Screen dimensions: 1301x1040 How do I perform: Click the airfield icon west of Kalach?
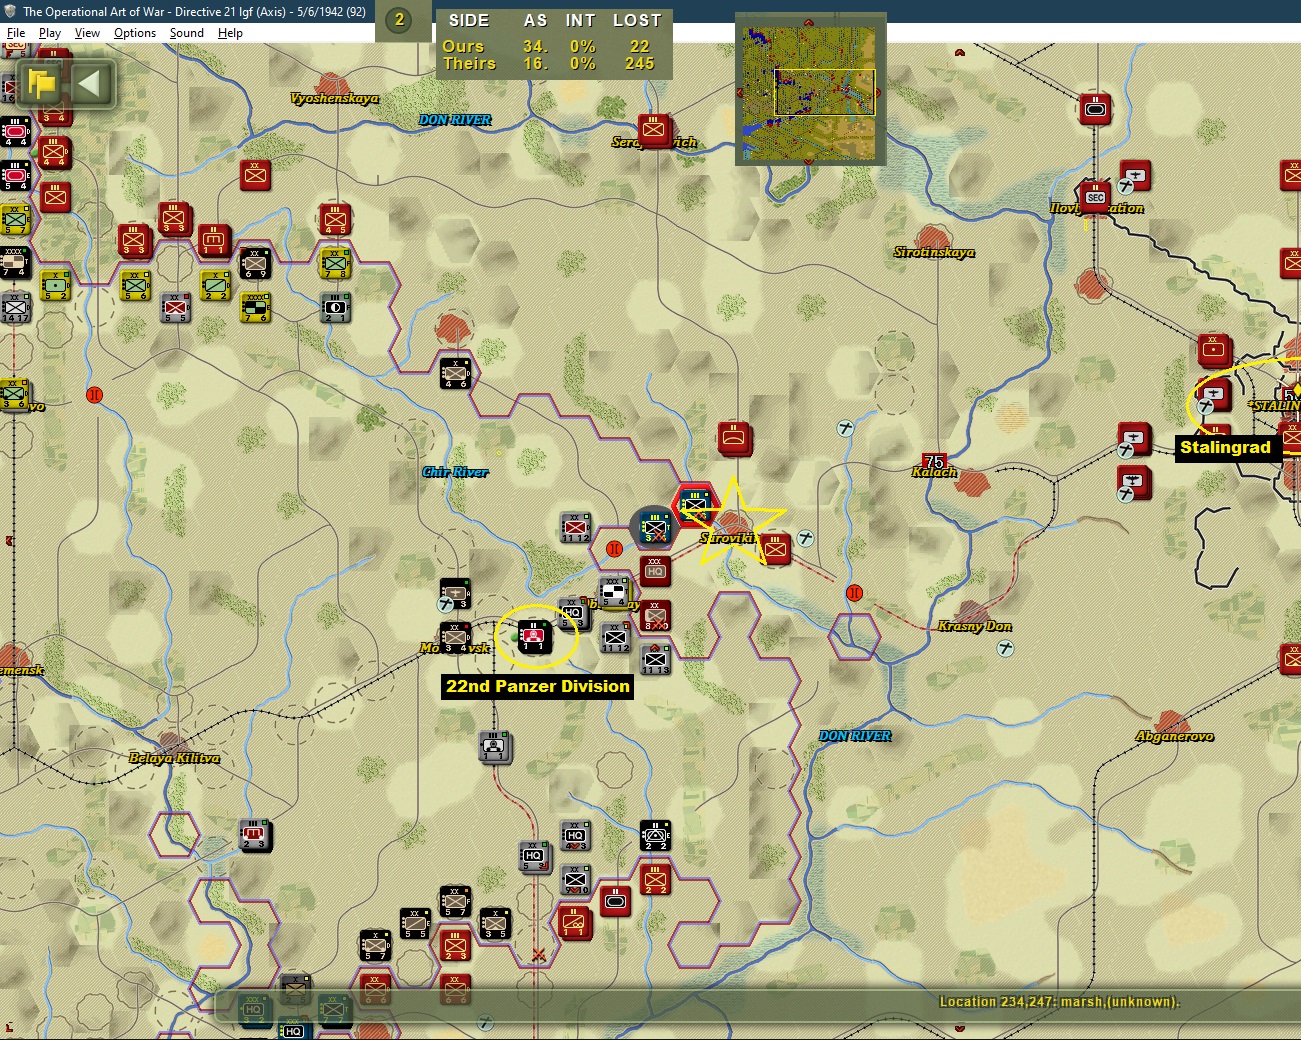tap(846, 429)
